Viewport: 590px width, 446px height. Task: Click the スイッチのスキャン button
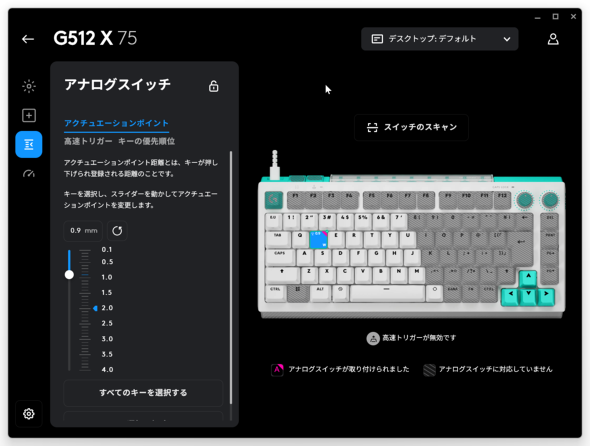tap(411, 127)
